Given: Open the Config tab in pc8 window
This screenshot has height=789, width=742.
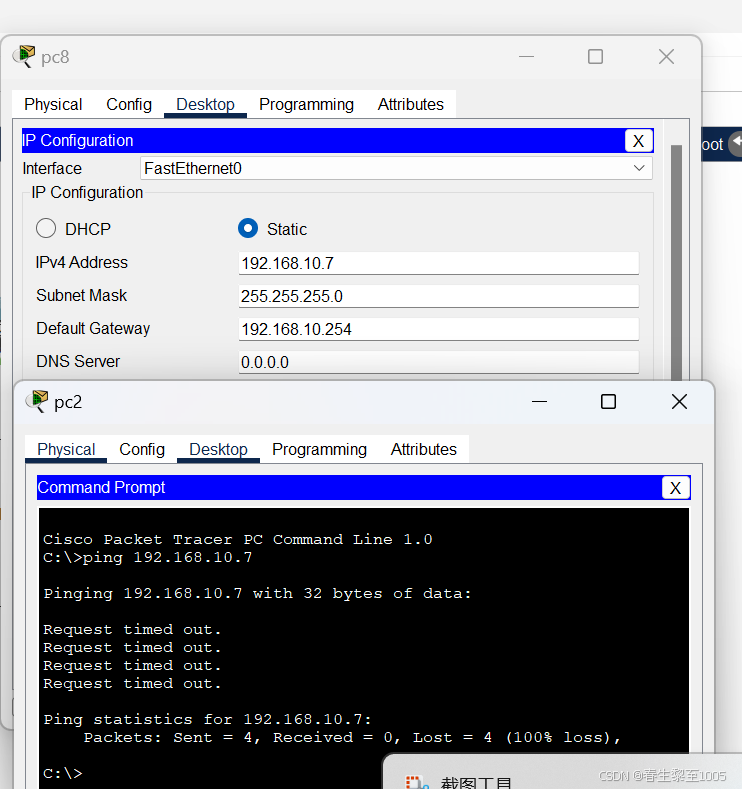Looking at the screenshot, I should pos(129,104).
